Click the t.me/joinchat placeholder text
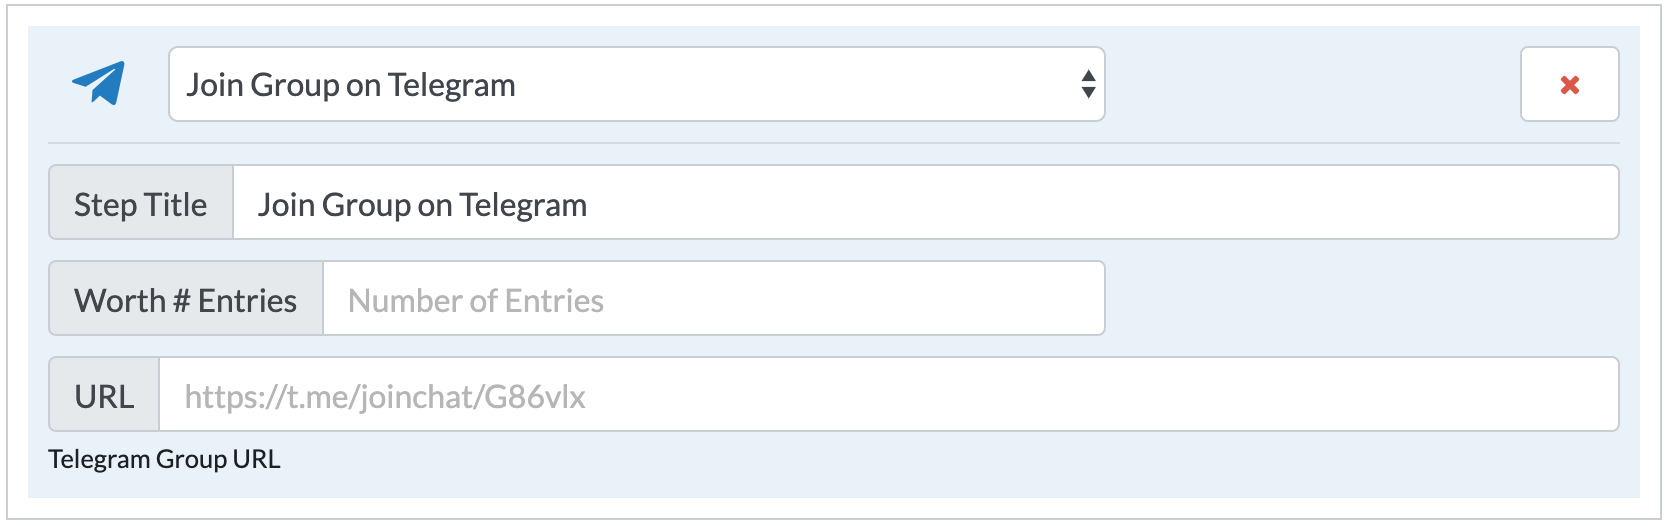This screenshot has width=1668, height=526. pyautogui.click(x=385, y=397)
